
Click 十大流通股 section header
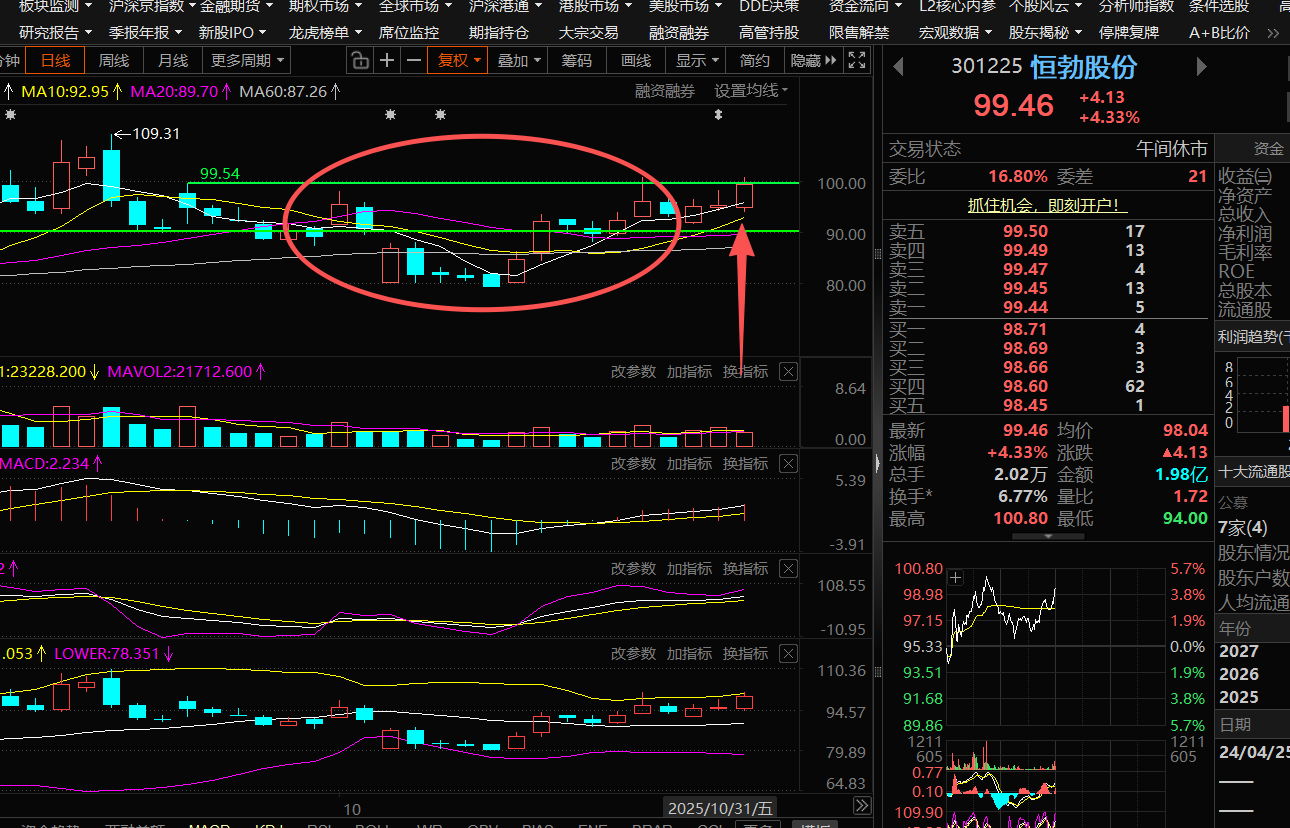coord(1253,473)
